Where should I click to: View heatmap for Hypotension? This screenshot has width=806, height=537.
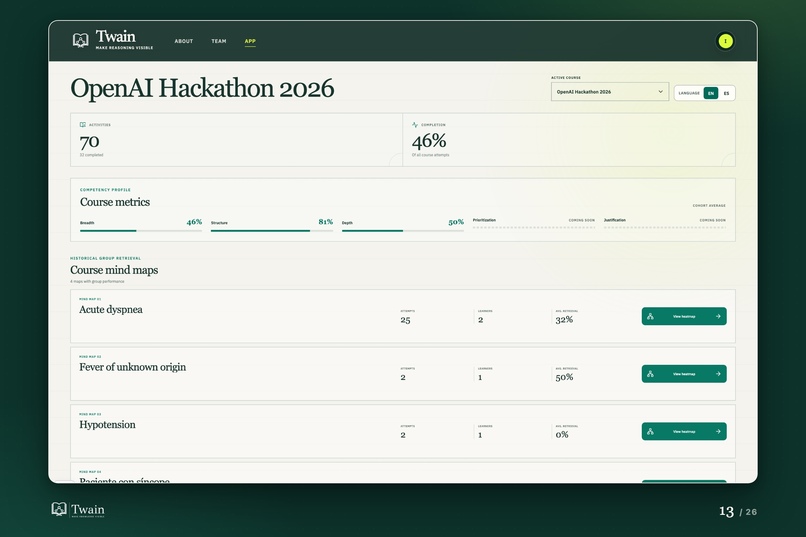[x=684, y=432]
